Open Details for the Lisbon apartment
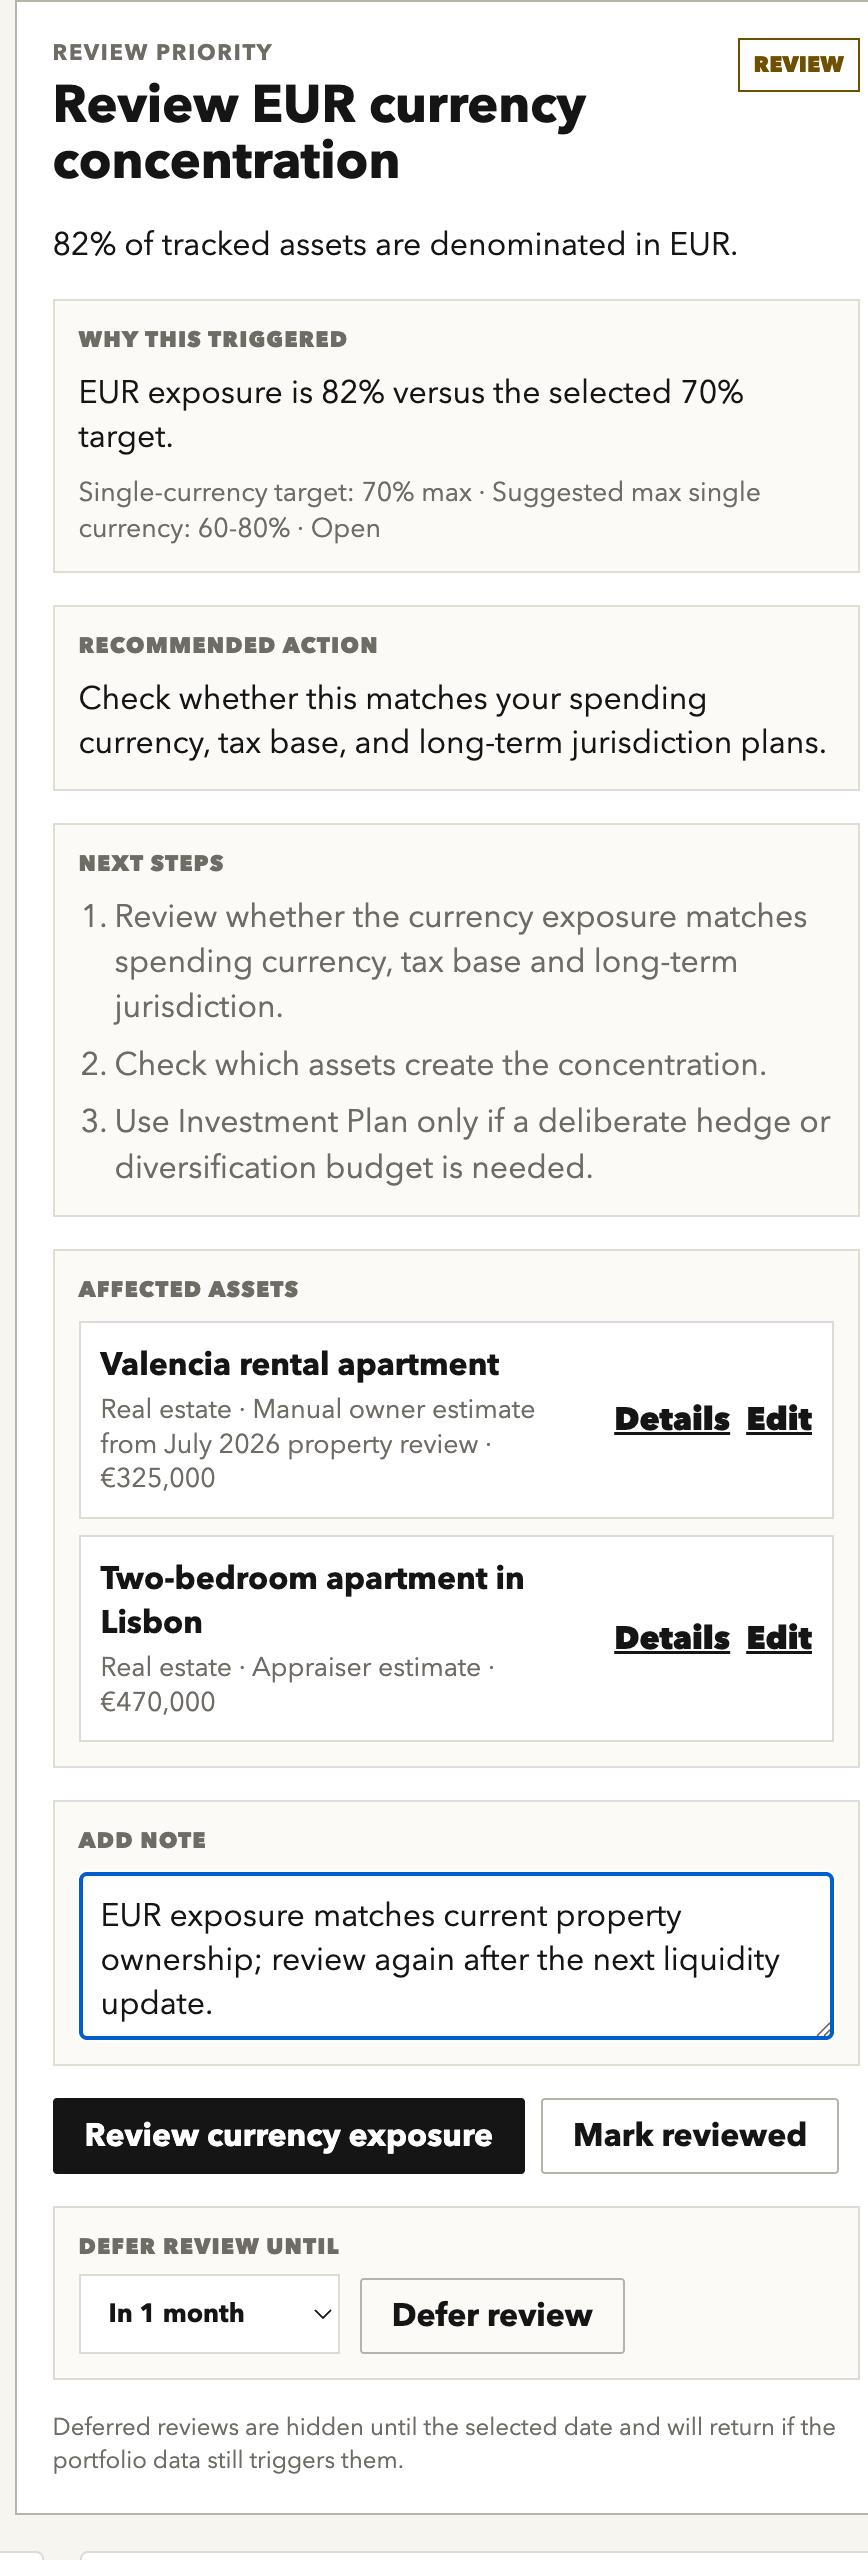The width and height of the screenshot is (868, 2560). (672, 1638)
